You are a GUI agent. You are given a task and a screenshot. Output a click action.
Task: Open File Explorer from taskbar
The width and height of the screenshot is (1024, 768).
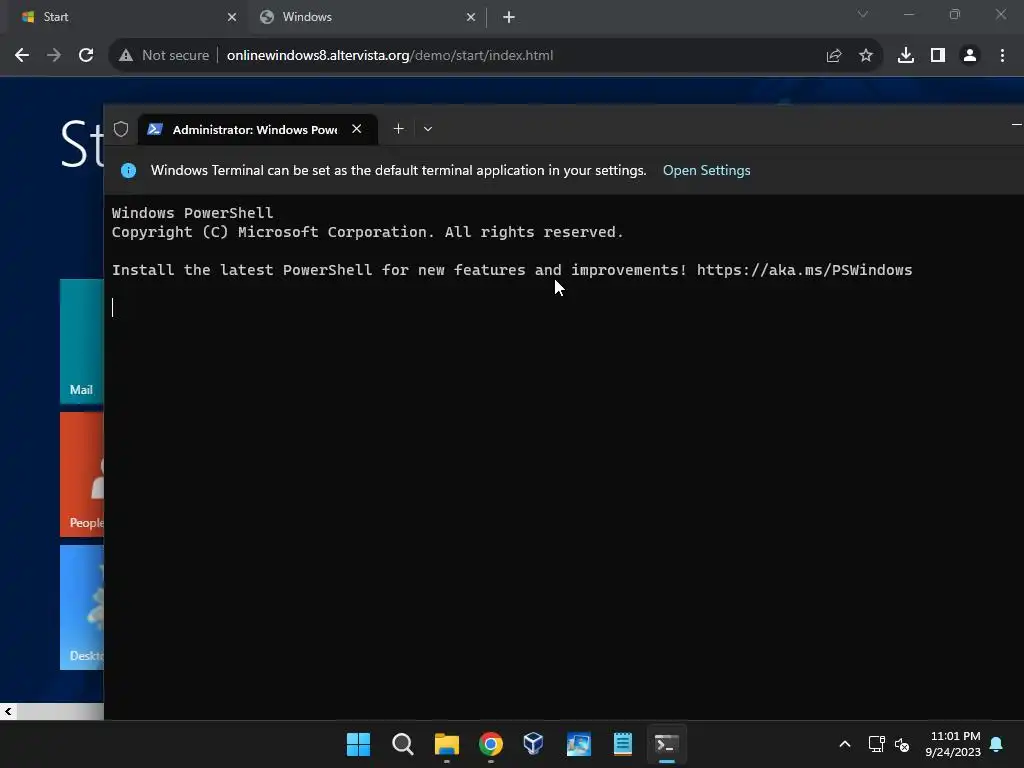pyautogui.click(x=447, y=744)
